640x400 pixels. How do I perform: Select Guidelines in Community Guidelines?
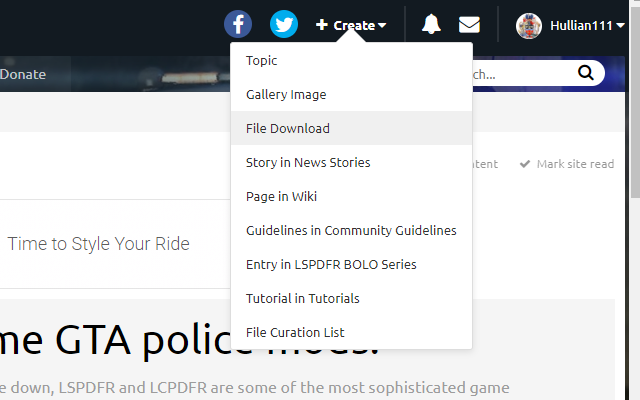pos(351,230)
